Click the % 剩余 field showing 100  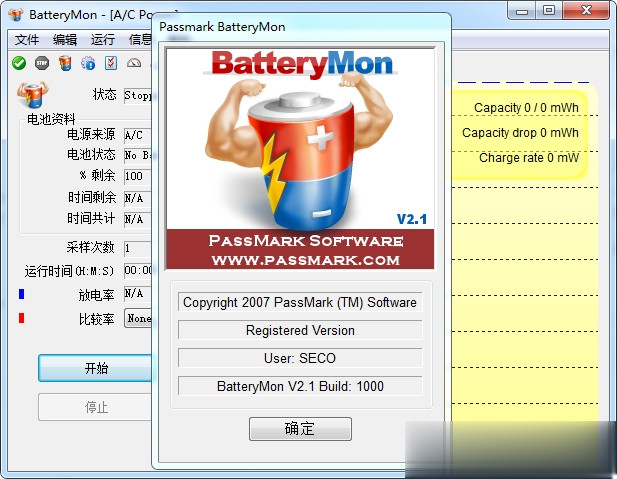click(x=138, y=176)
